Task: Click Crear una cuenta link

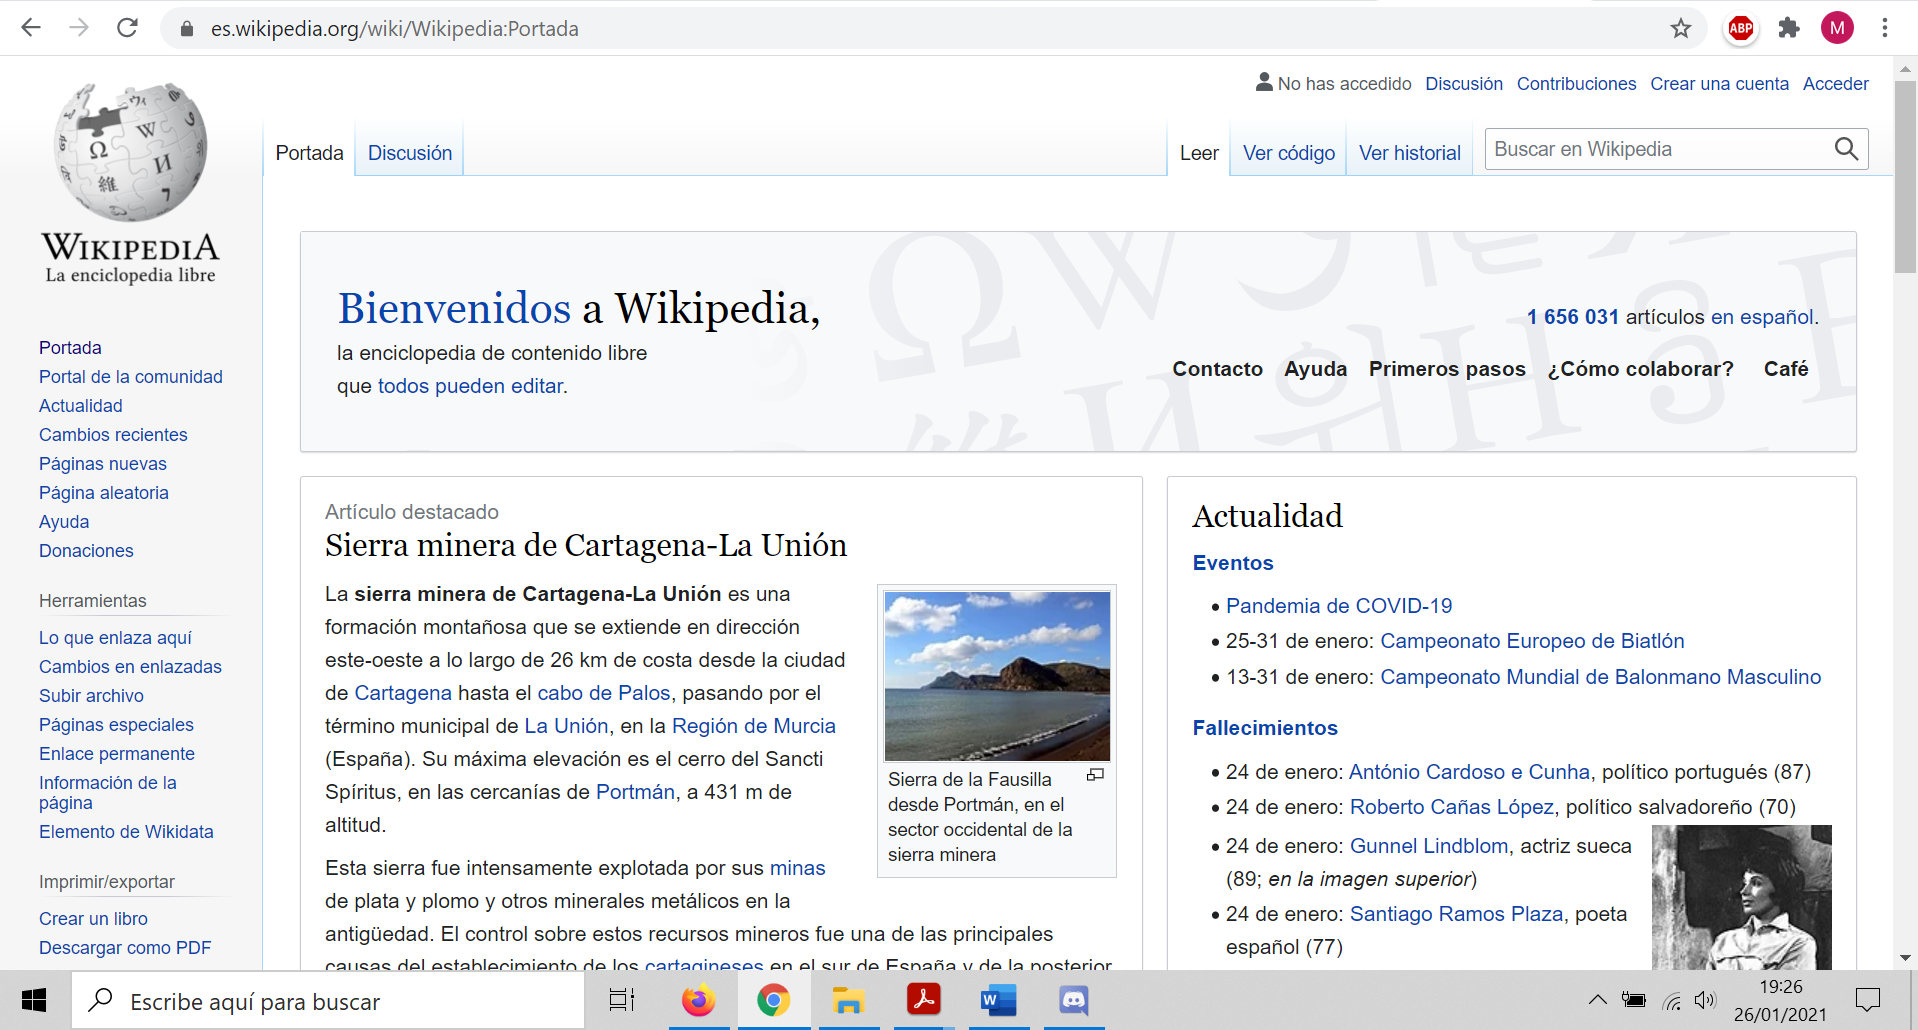Action: 1719,84
